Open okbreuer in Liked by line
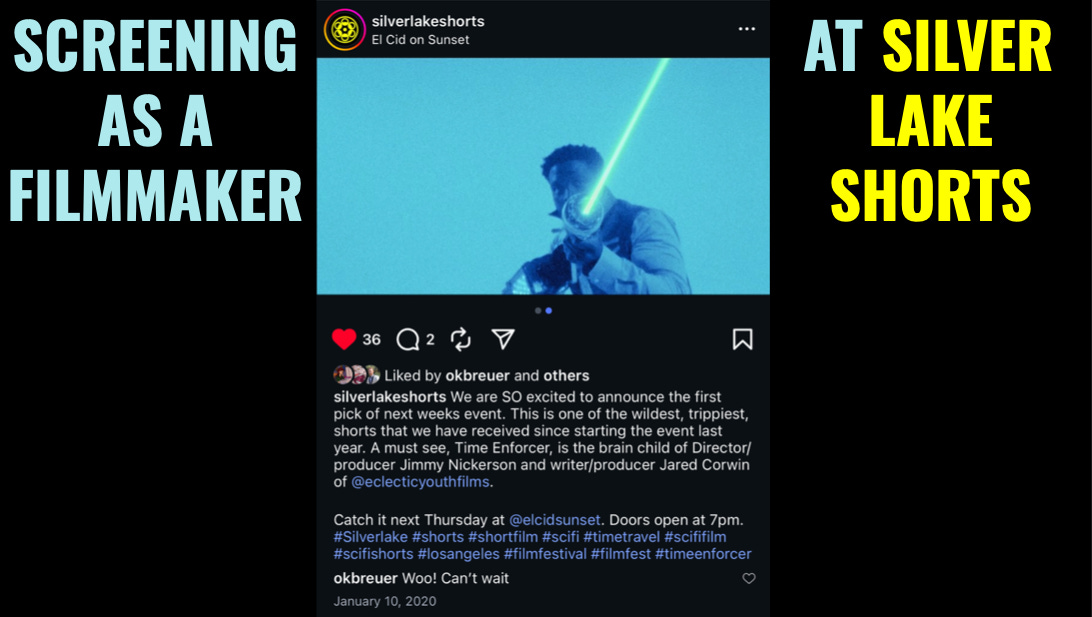Image resolution: width=1092 pixels, height=617 pixels. (x=478, y=376)
